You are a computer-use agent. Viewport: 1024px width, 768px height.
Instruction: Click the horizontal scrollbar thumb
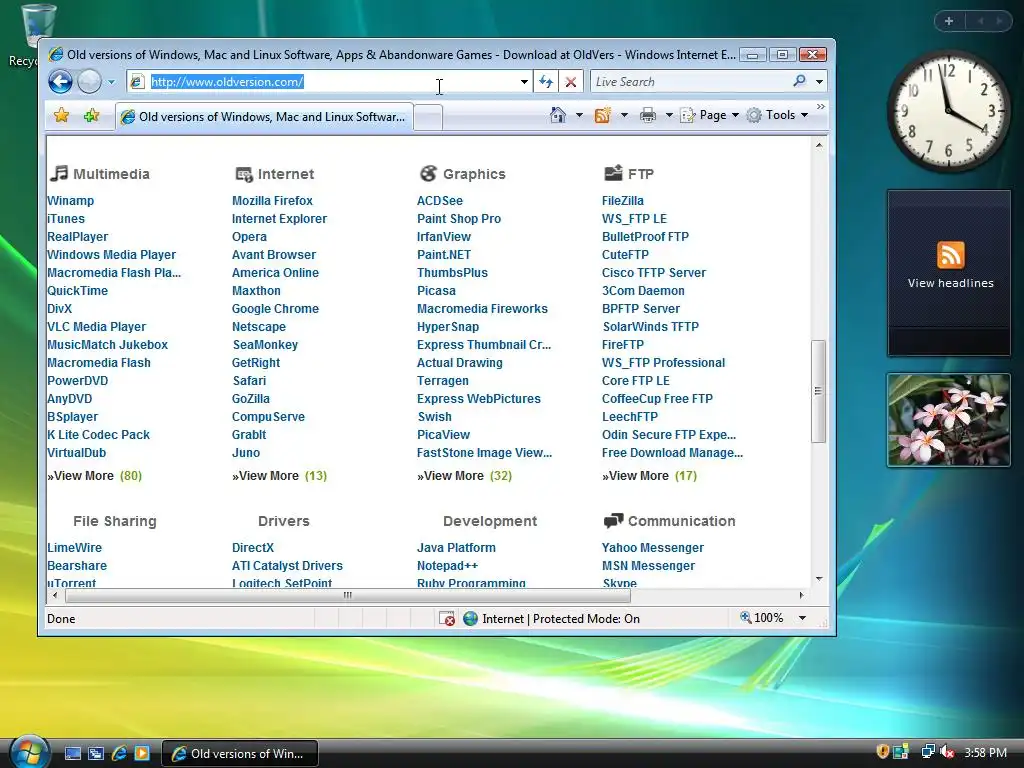(x=347, y=595)
